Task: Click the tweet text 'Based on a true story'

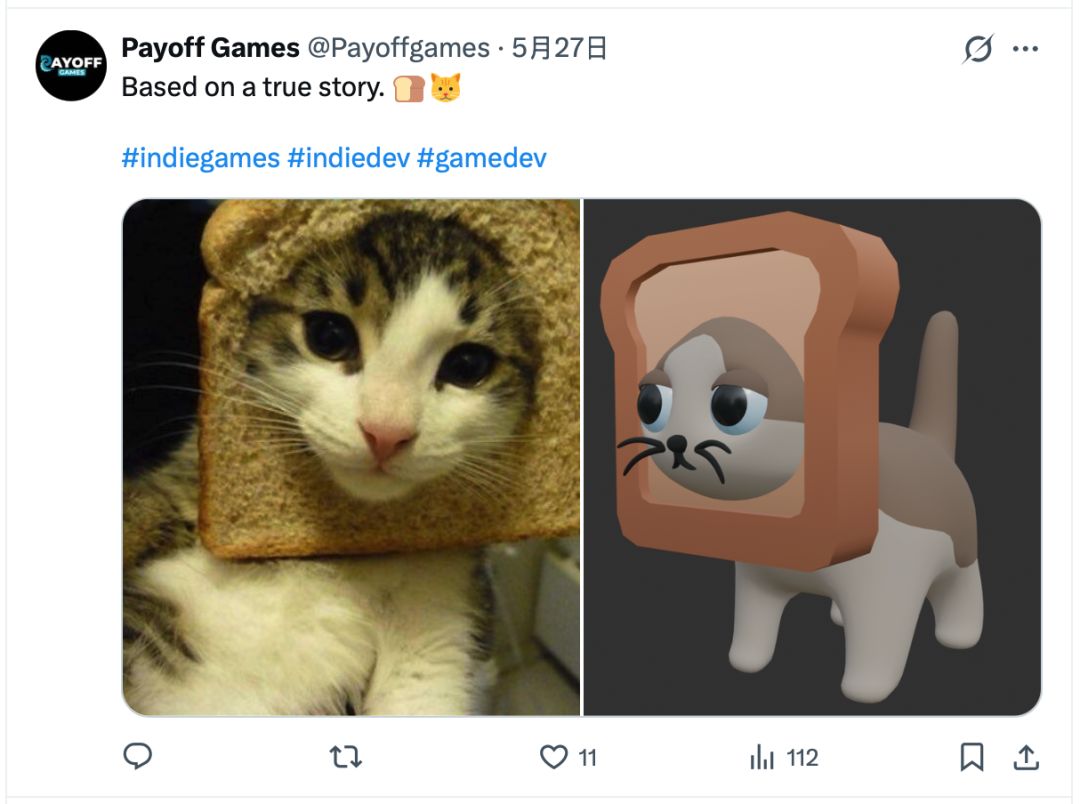Action: pyautogui.click(x=253, y=87)
